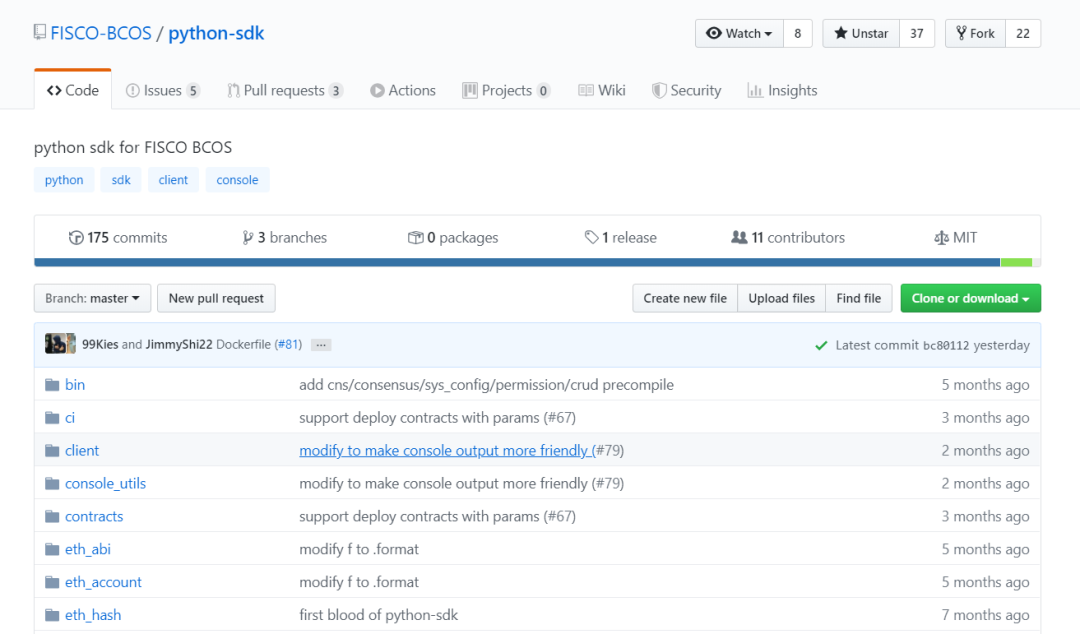Screen dimensions: 1080x634
Task: Click the Security tab shield icon
Action: click(x=659, y=90)
